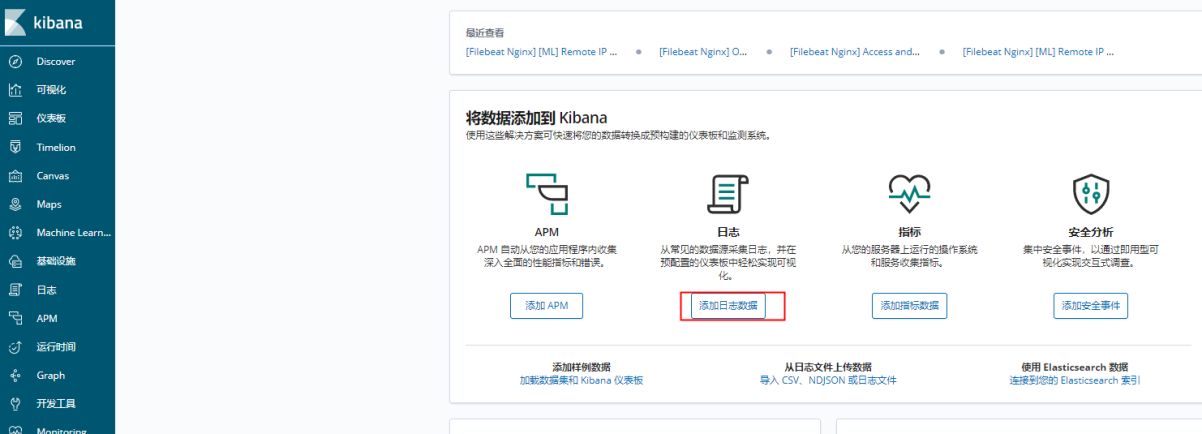Open the 基础设施 icon in sidebar
This screenshot has width=1202, height=434.
tap(15, 261)
